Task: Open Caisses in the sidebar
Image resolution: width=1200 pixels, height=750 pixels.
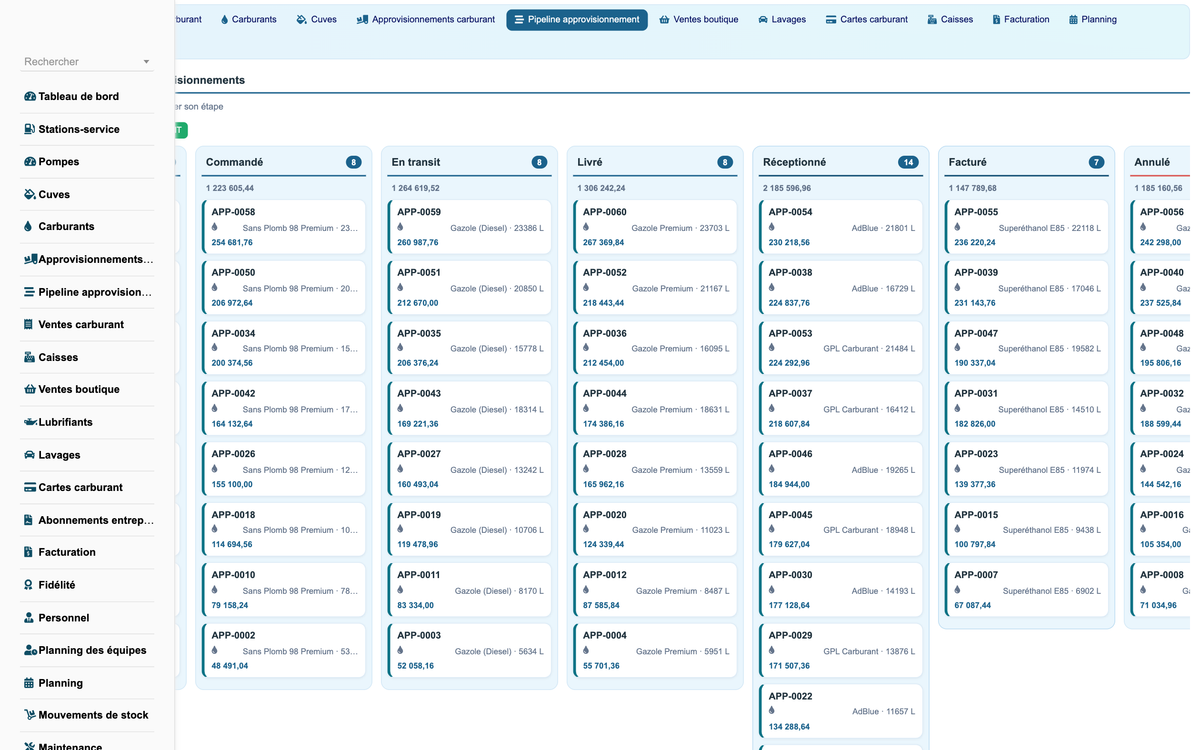Action: click(x=88, y=357)
